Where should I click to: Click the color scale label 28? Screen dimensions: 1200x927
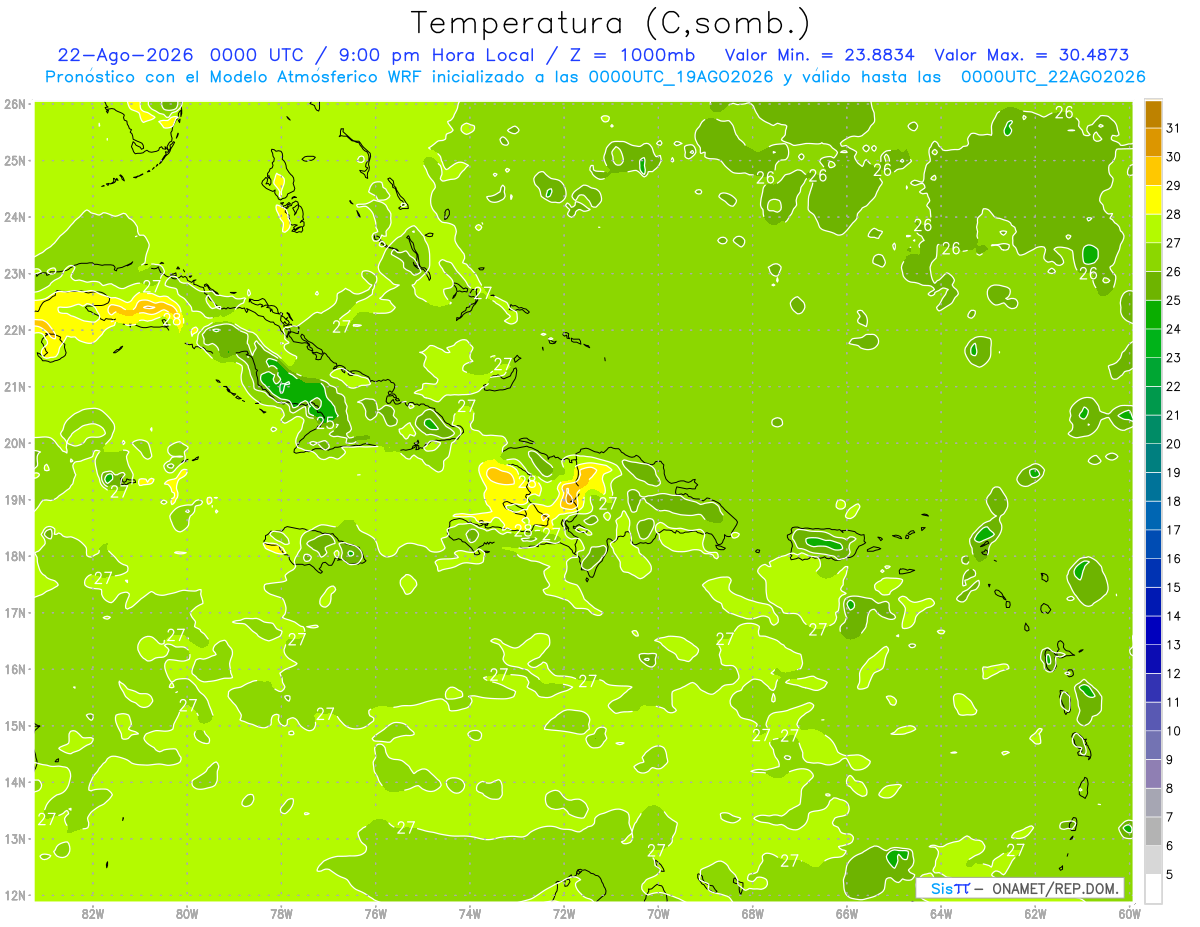pos(1173,214)
